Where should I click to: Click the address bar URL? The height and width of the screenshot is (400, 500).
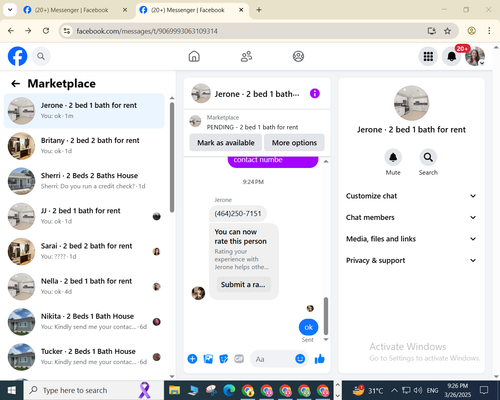147,31
